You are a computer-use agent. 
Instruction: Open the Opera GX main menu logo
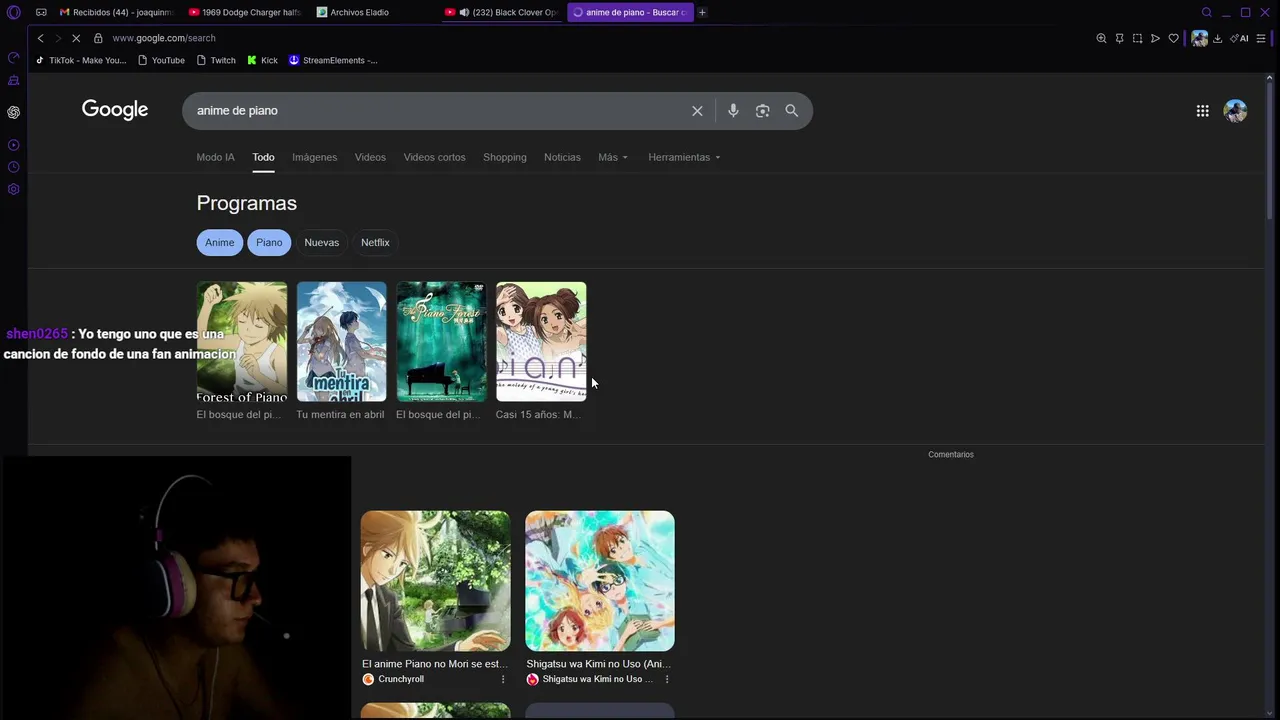(x=13, y=12)
